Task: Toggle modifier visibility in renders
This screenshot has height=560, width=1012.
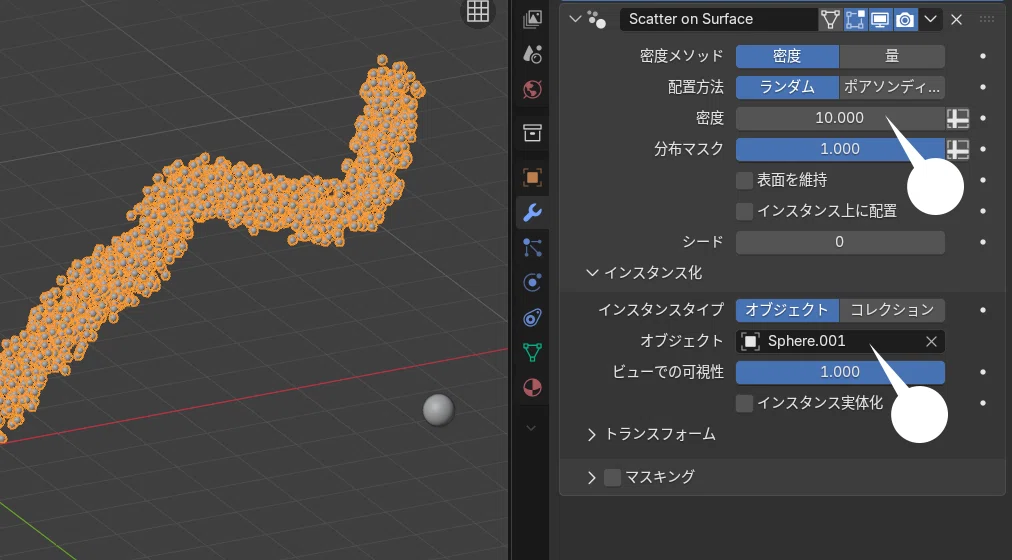Action: [x=905, y=19]
